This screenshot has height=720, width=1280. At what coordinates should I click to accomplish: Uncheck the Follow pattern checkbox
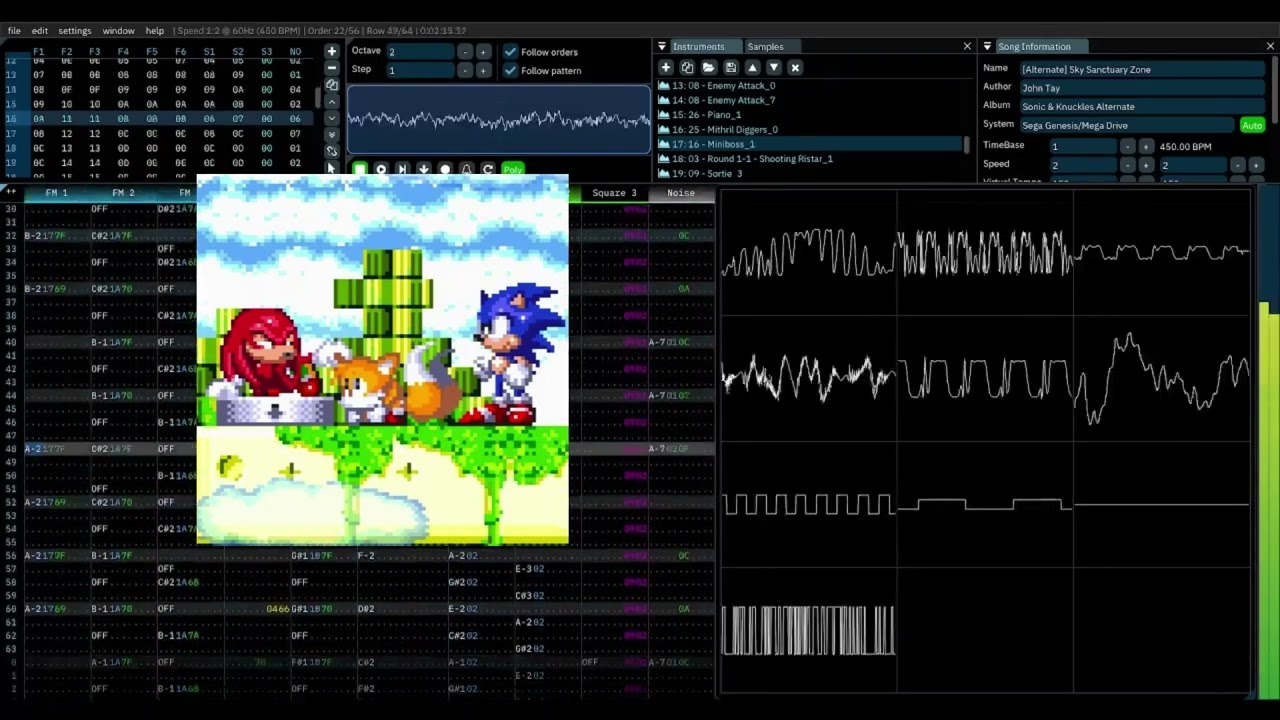click(x=511, y=71)
